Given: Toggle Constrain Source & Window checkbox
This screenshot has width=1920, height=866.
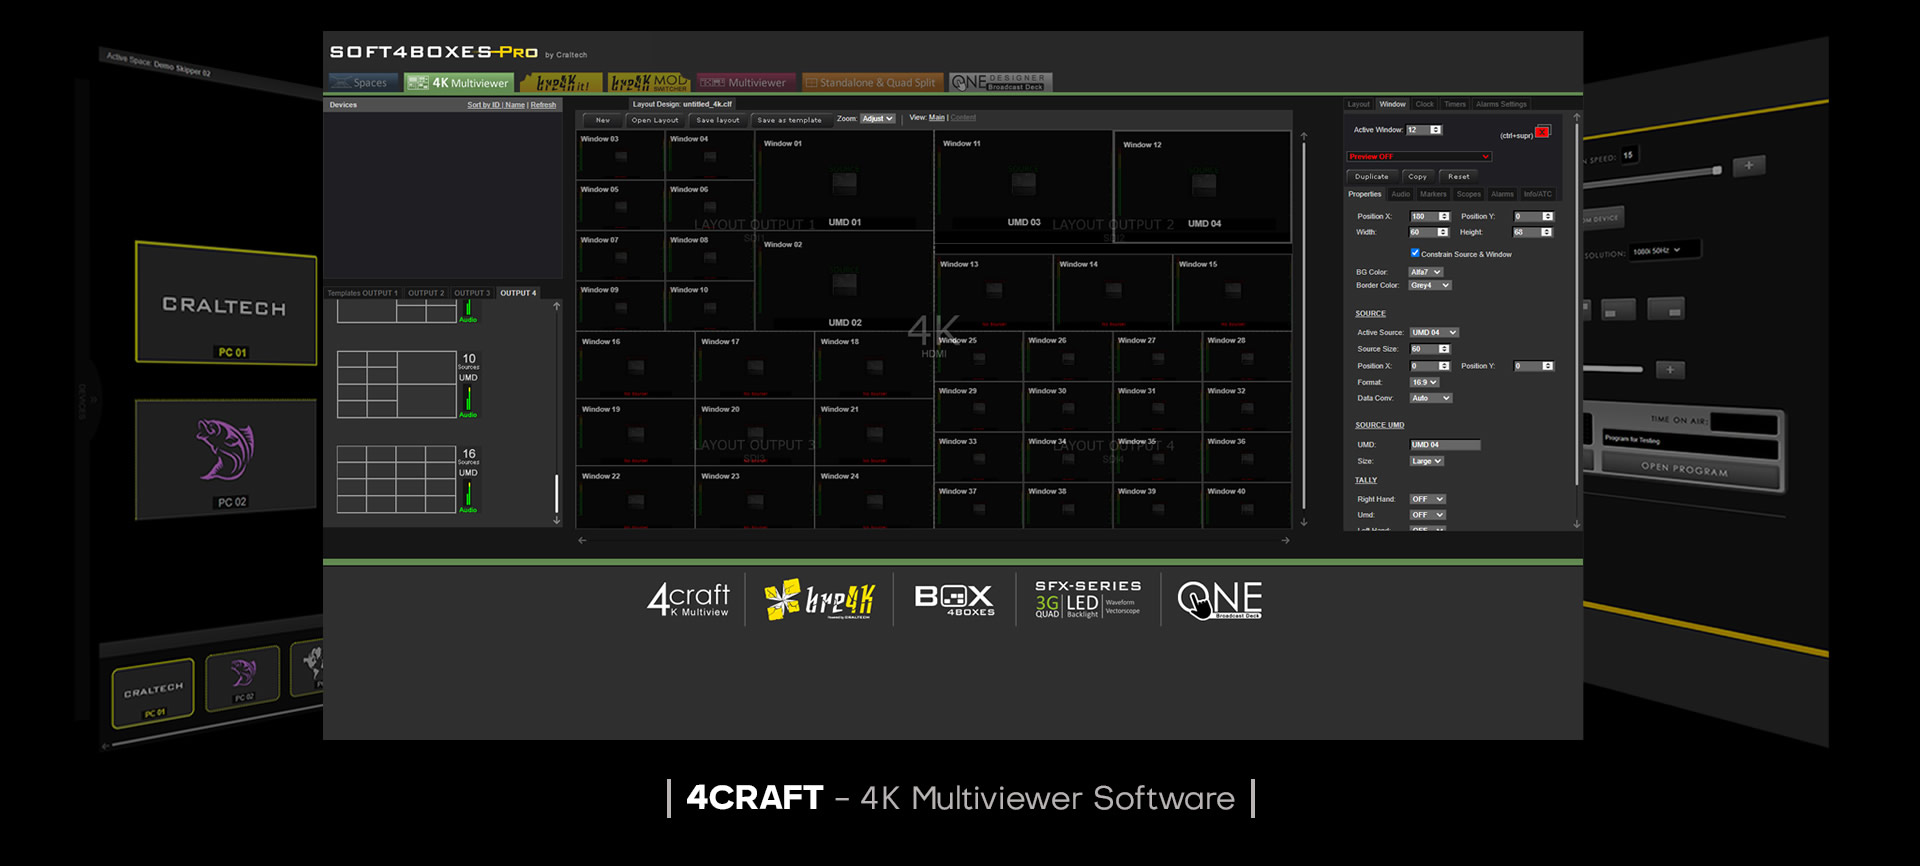Looking at the screenshot, I should (1415, 253).
